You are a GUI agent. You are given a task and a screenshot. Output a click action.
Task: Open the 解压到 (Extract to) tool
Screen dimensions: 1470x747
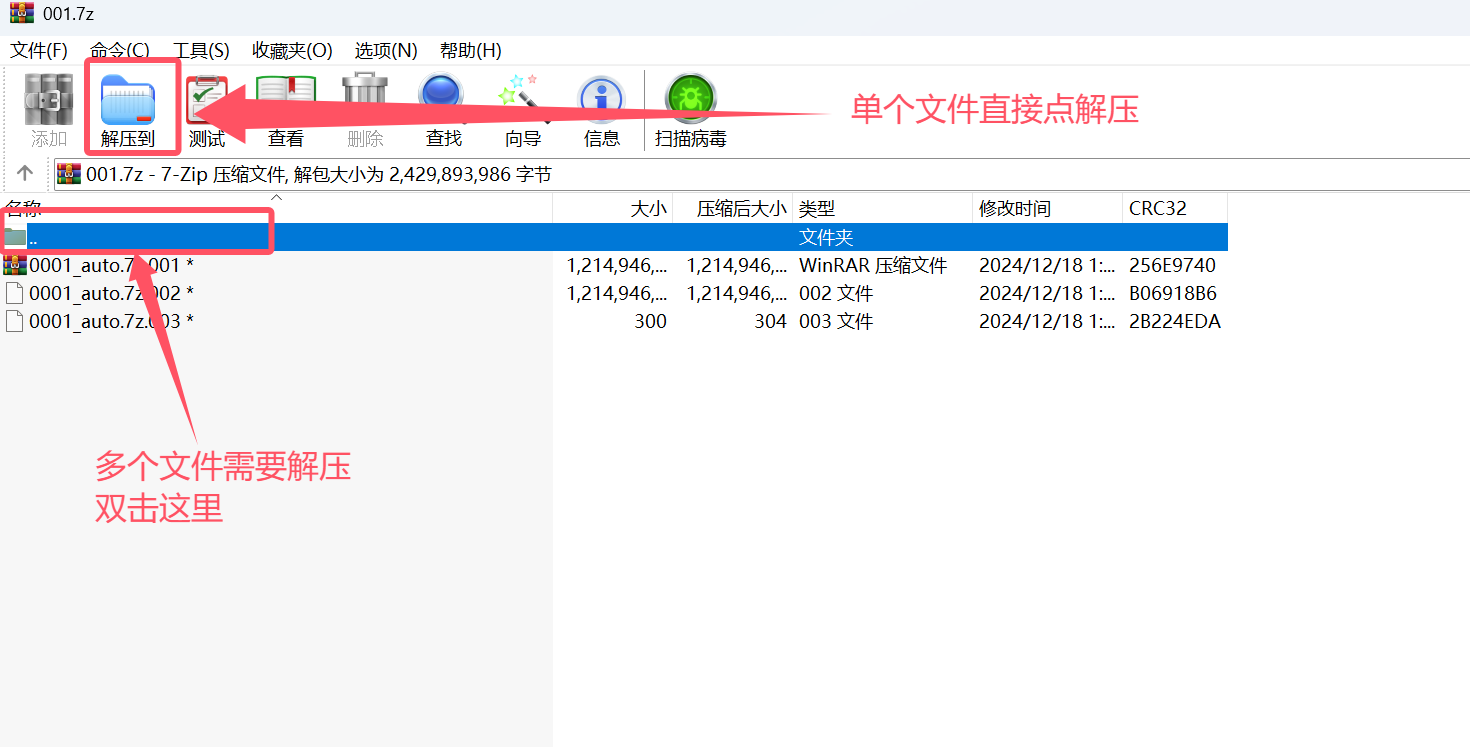[130, 105]
